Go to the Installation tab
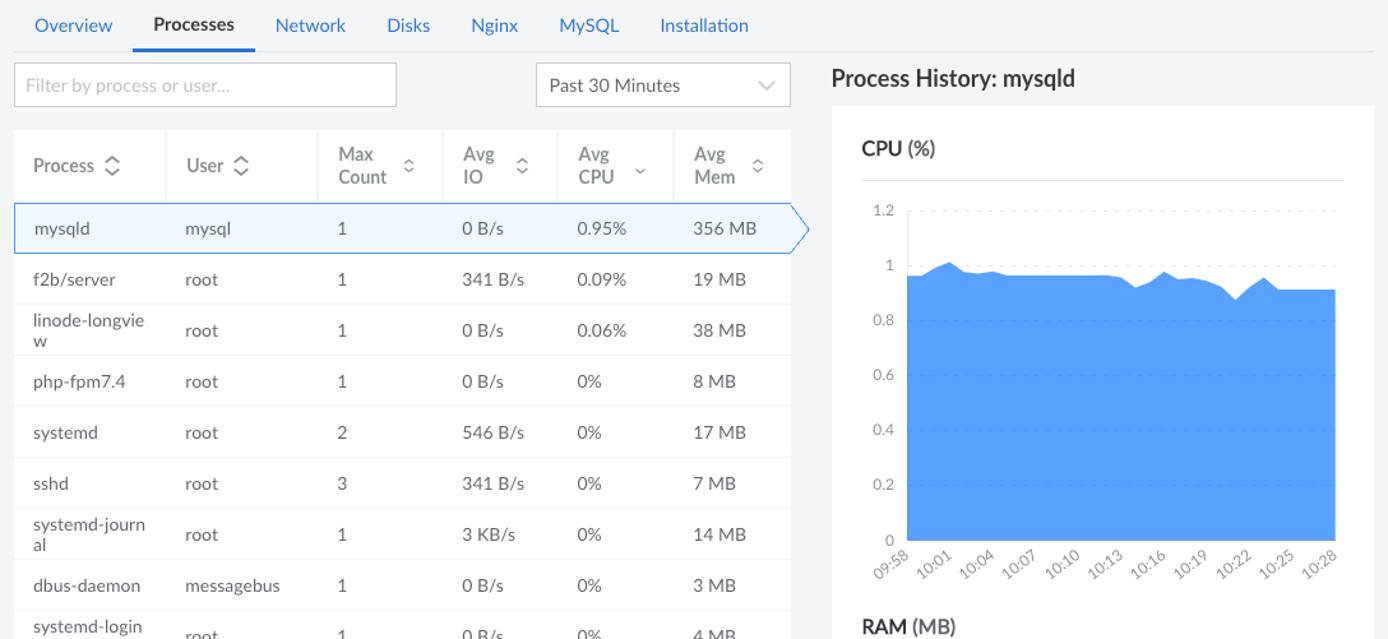This screenshot has width=1388, height=639. tap(703, 25)
